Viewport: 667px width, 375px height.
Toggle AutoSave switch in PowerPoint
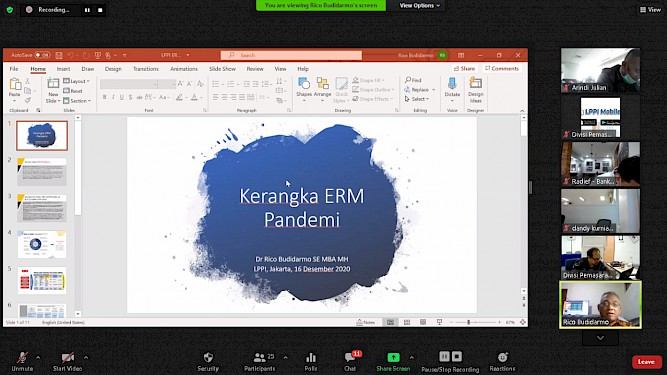42,55
